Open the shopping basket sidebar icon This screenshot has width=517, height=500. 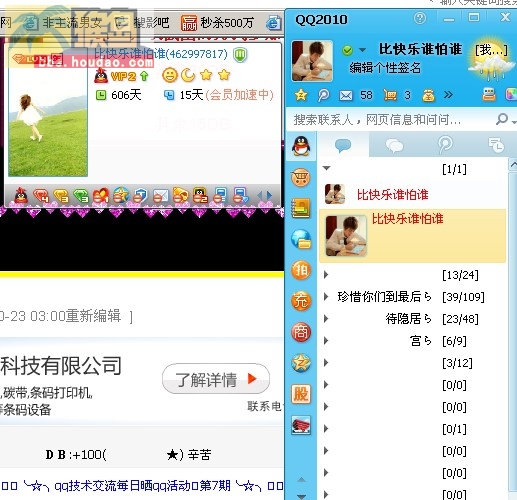[x=301, y=177]
